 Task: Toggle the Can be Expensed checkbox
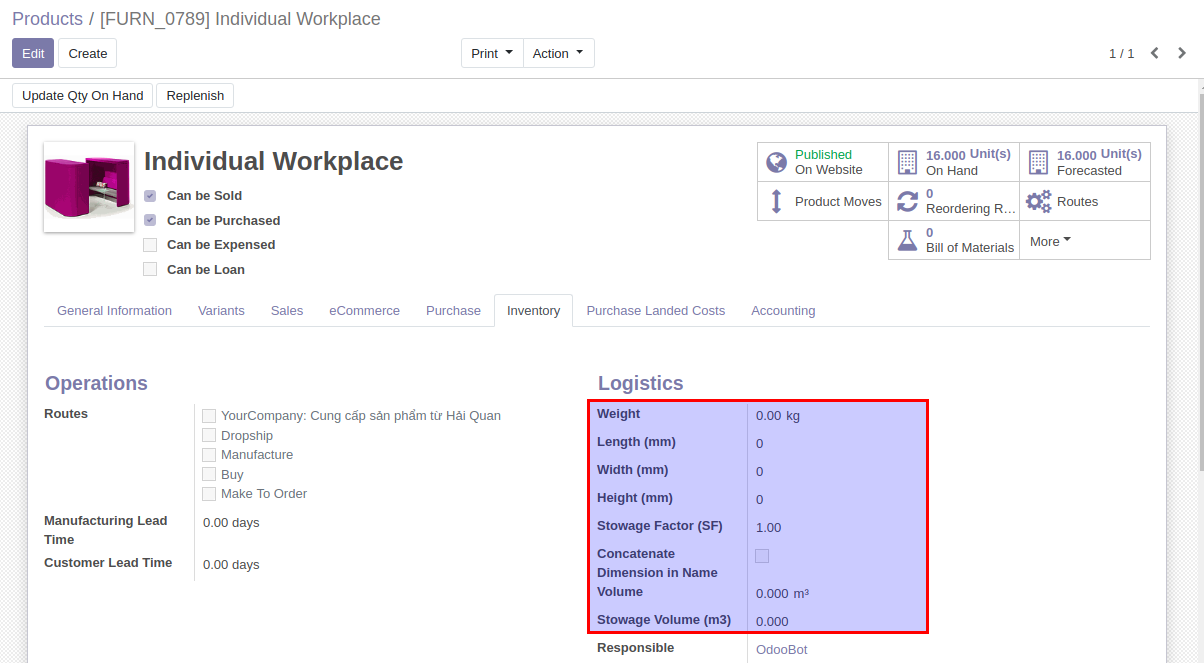click(150, 245)
